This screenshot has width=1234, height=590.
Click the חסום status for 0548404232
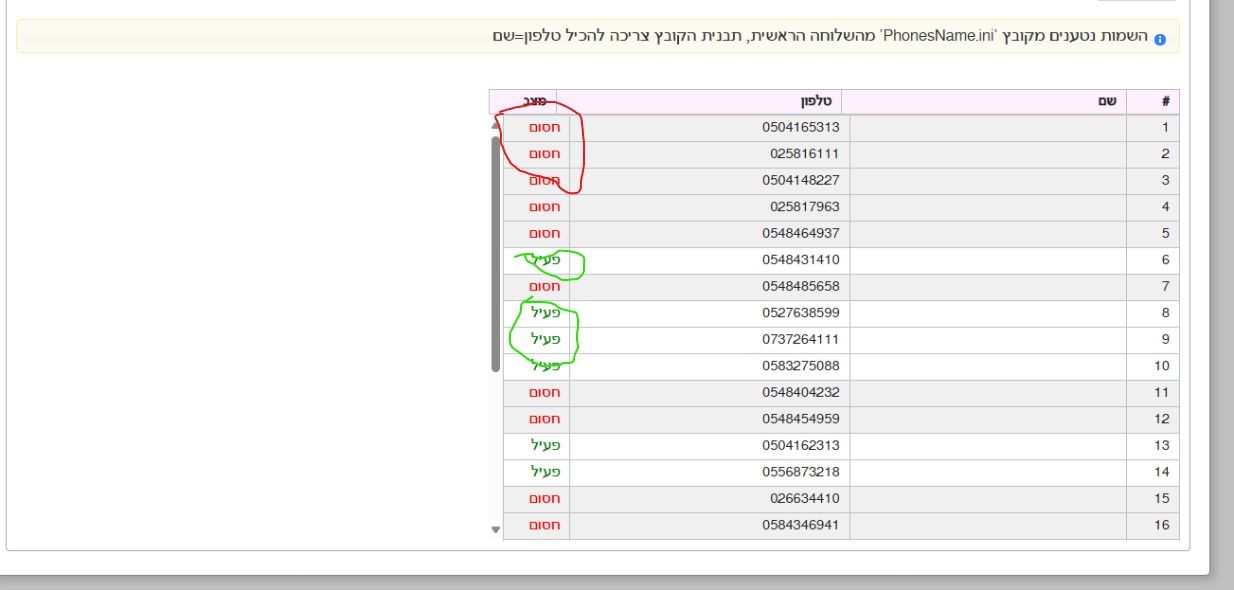(543, 393)
